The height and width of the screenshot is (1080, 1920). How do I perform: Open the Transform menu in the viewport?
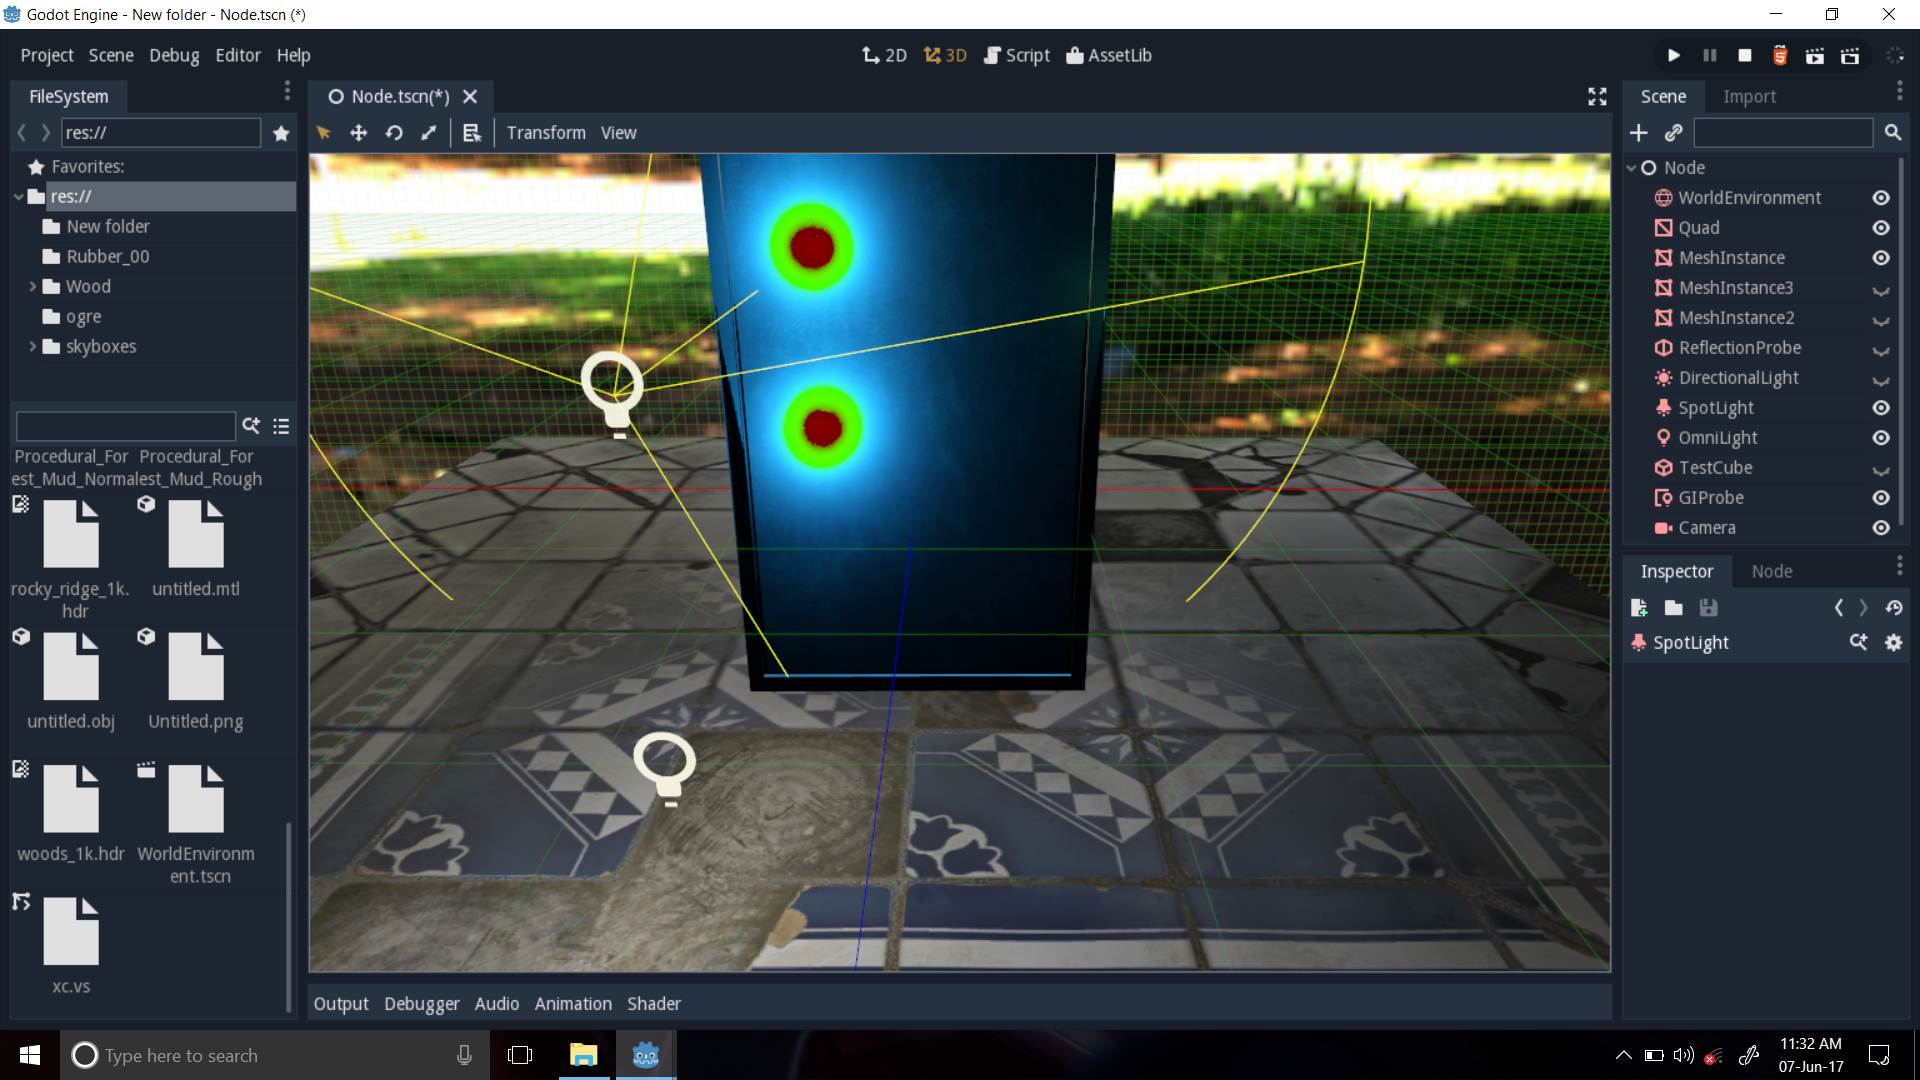[545, 132]
